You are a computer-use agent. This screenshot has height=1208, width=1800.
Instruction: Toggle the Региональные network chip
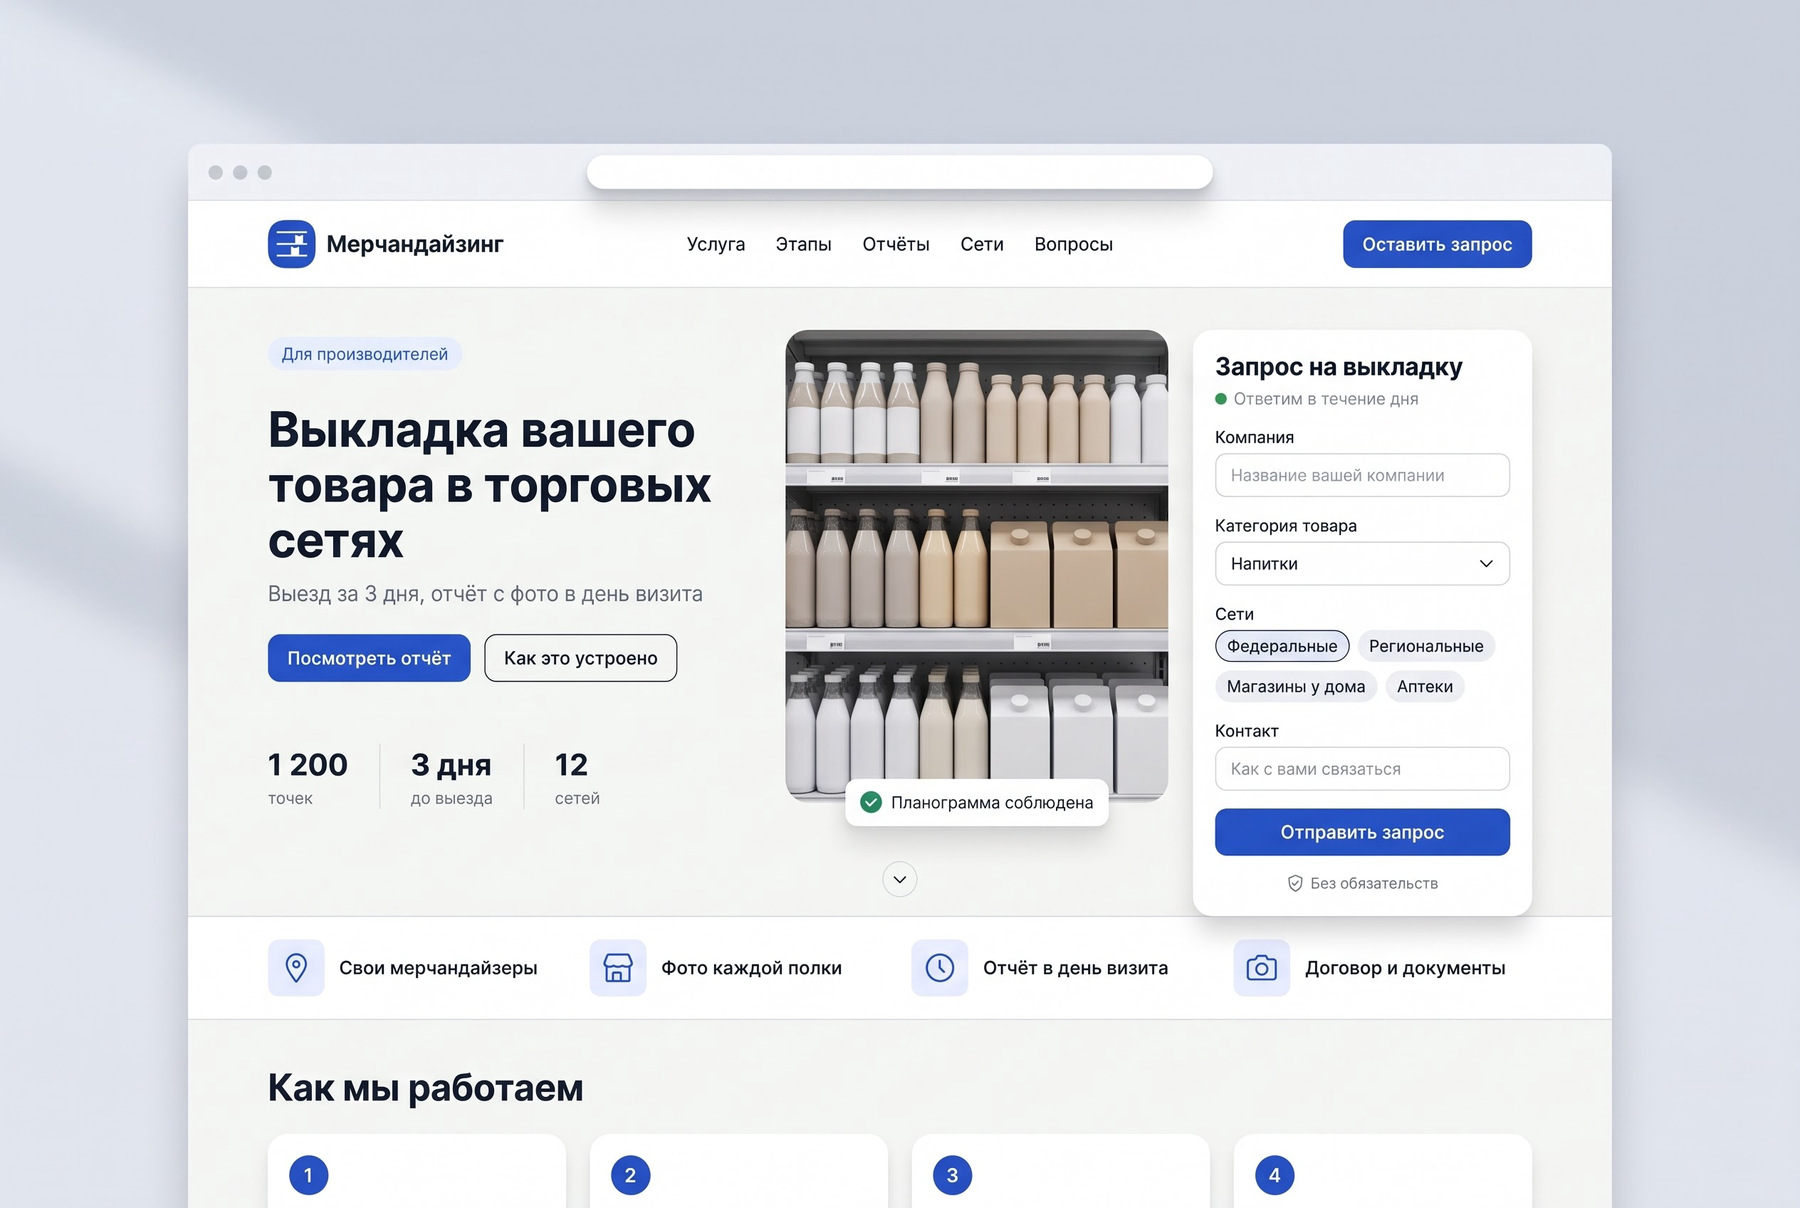[x=1426, y=646]
